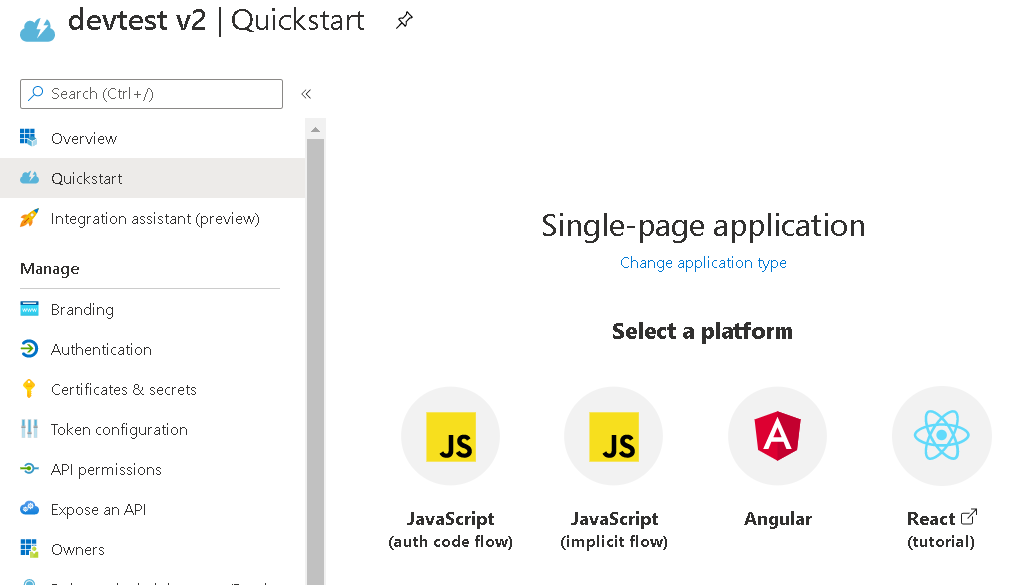
Task: Select the React platform icon
Action: pos(941,436)
